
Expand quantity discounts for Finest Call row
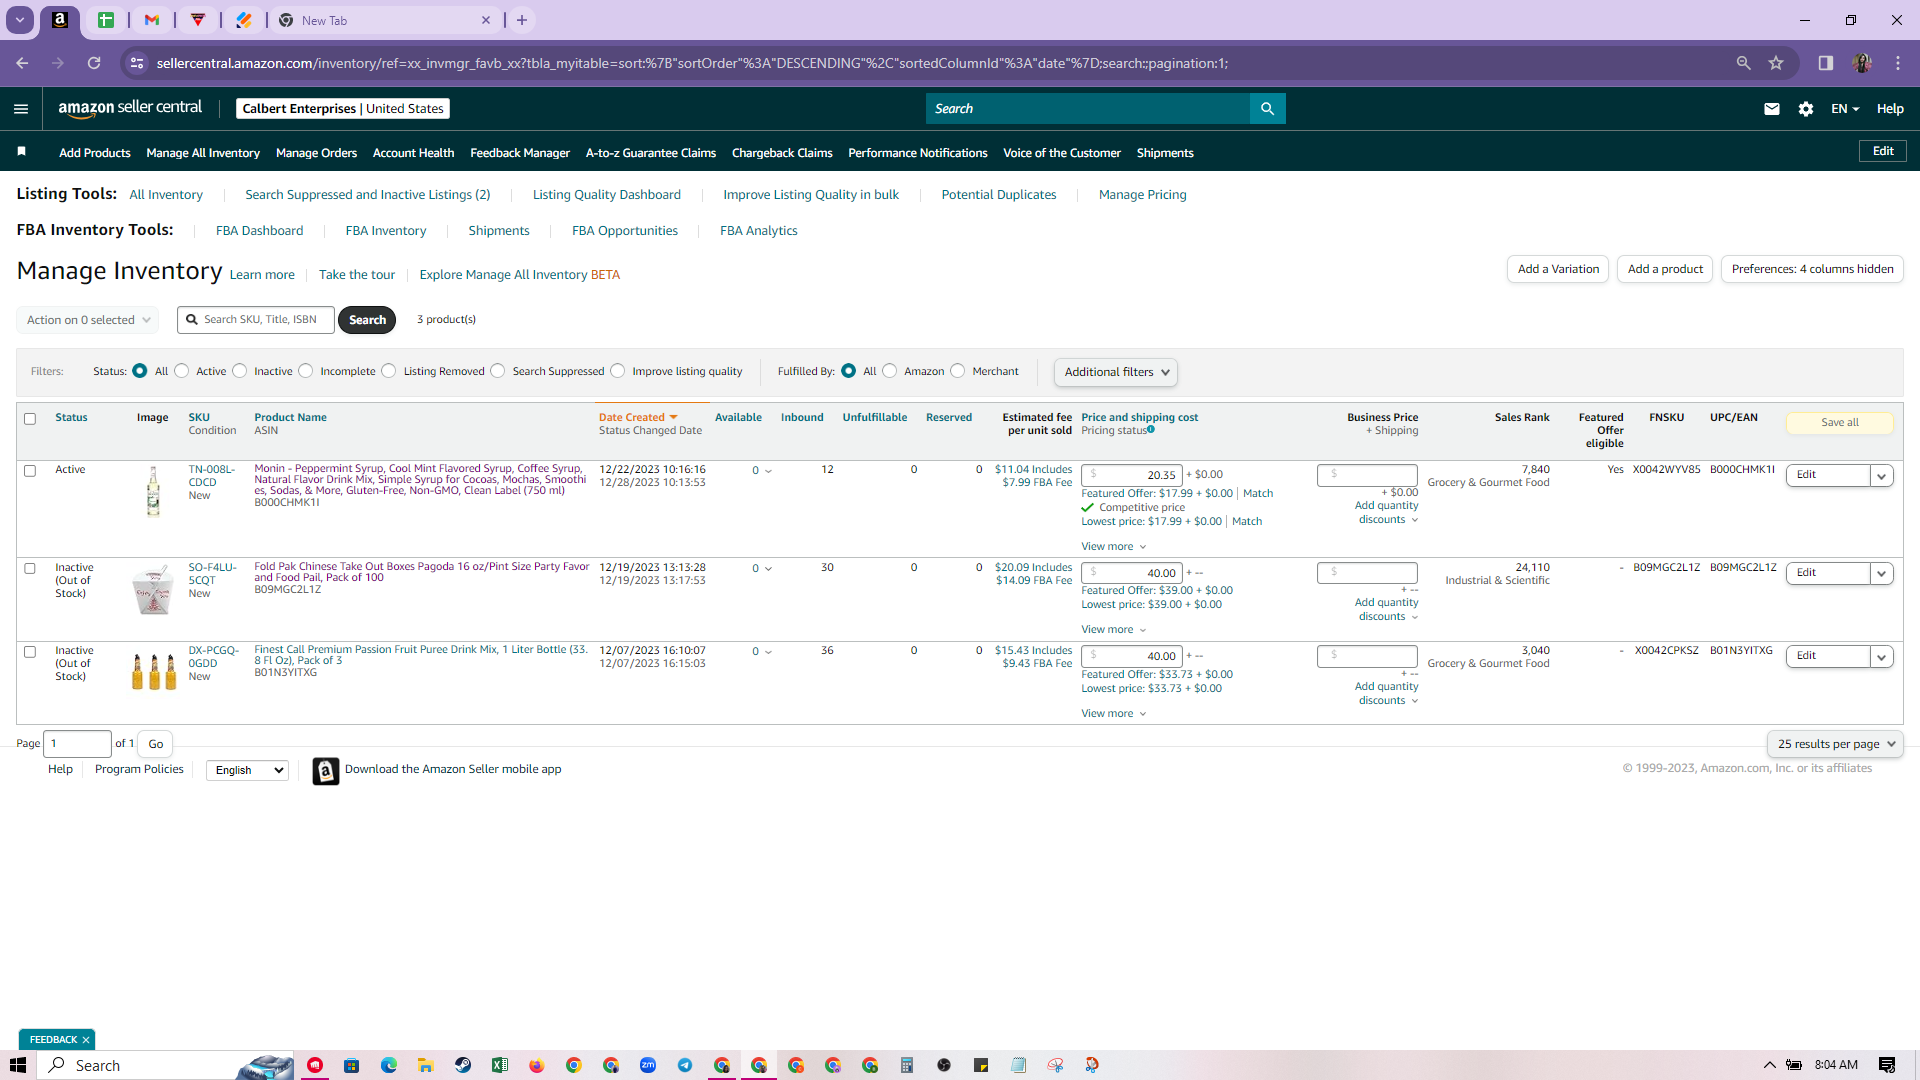(1387, 693)
